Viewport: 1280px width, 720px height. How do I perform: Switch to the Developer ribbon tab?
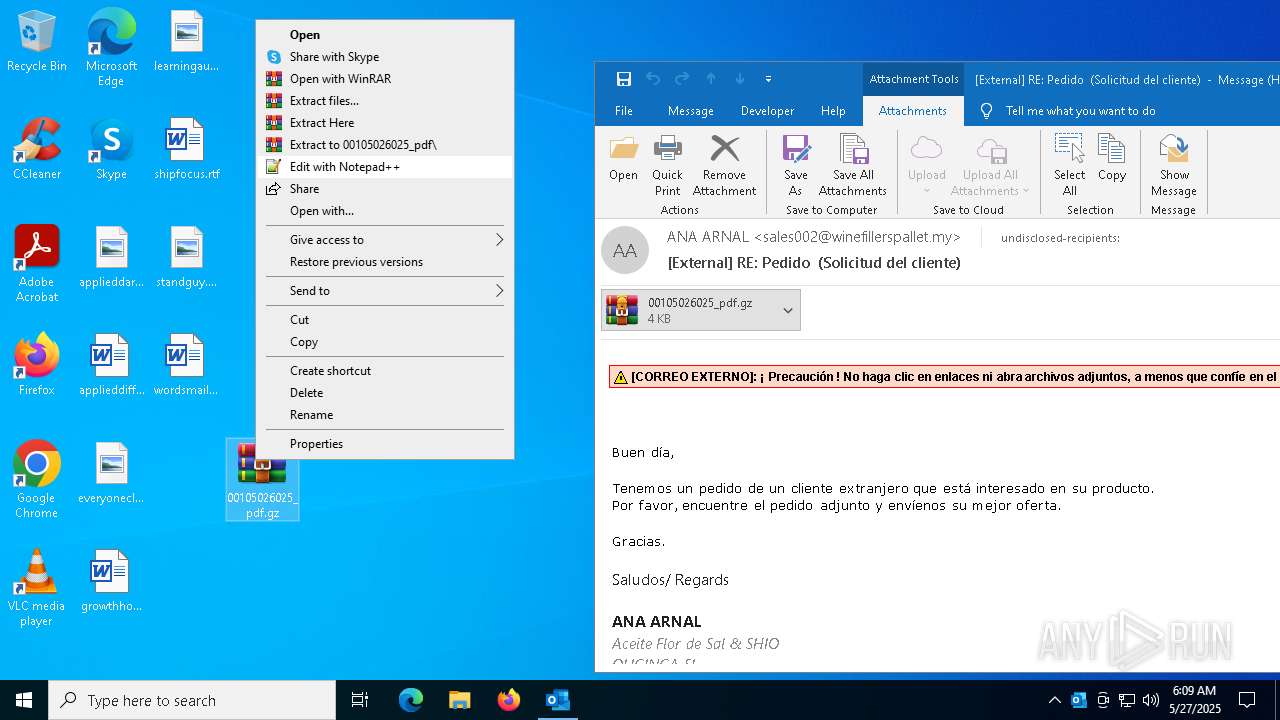coord(768,111)
